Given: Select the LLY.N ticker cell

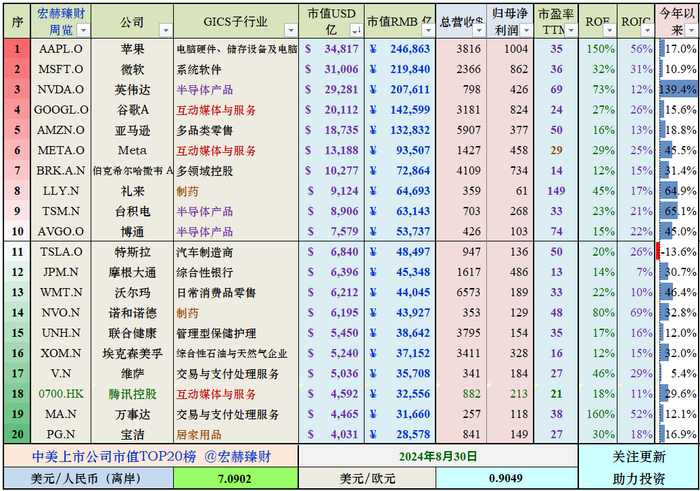Looking at the screenshot, I should 61,191.
